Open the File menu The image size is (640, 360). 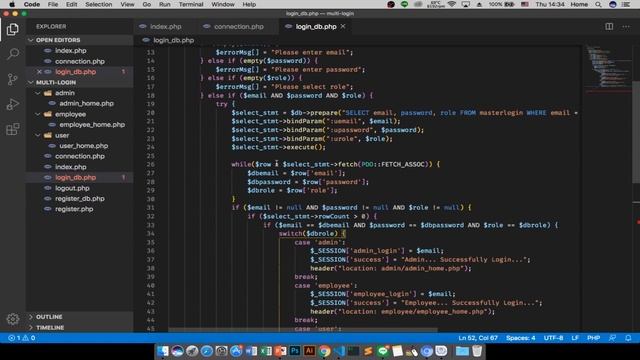tap(53, 4)
